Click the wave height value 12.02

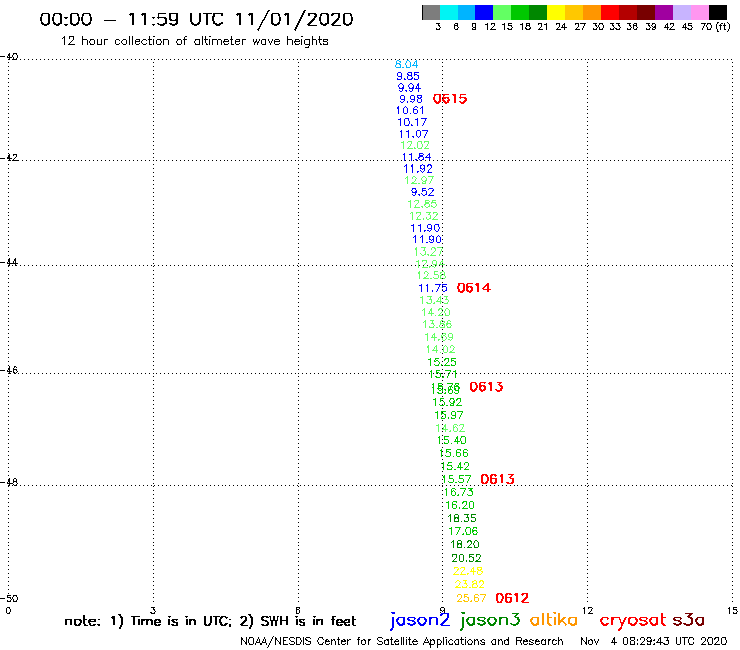[x=415, y=145]
